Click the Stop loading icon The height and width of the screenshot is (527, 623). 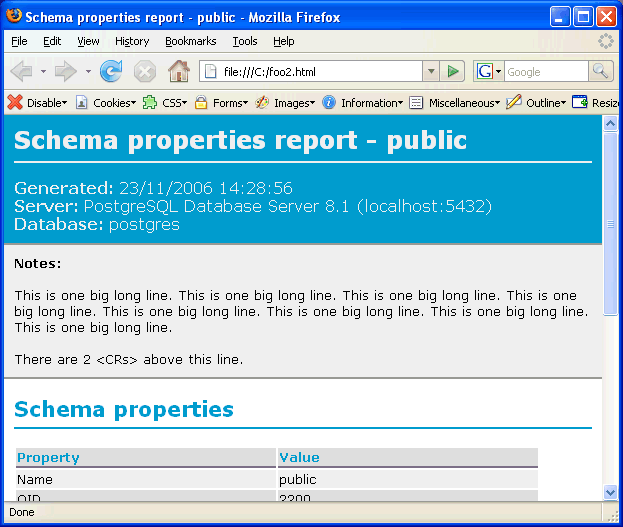point(145,71)
